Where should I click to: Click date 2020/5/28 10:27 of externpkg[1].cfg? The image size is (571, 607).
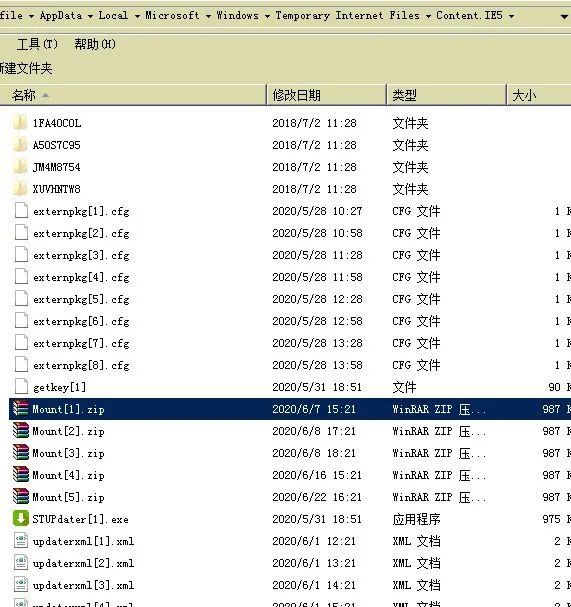pos(317,211)
